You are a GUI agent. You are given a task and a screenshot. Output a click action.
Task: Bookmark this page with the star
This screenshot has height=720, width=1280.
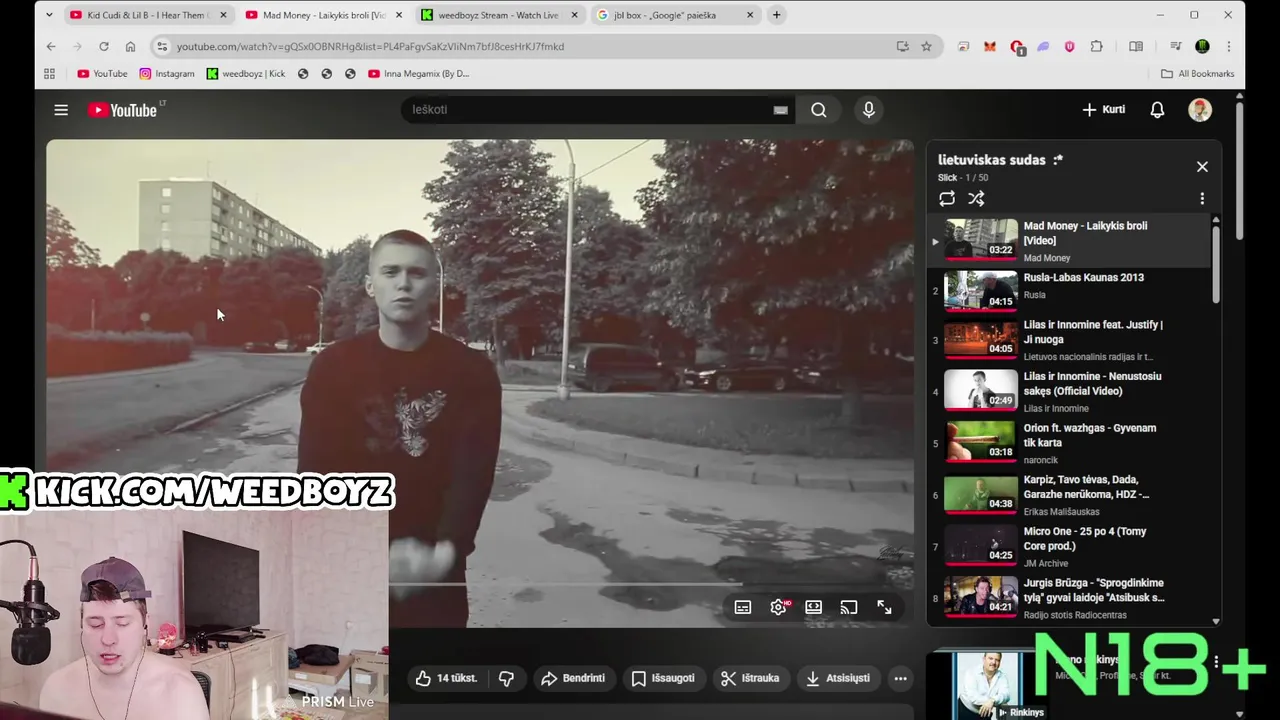click(x=927, y=46)
